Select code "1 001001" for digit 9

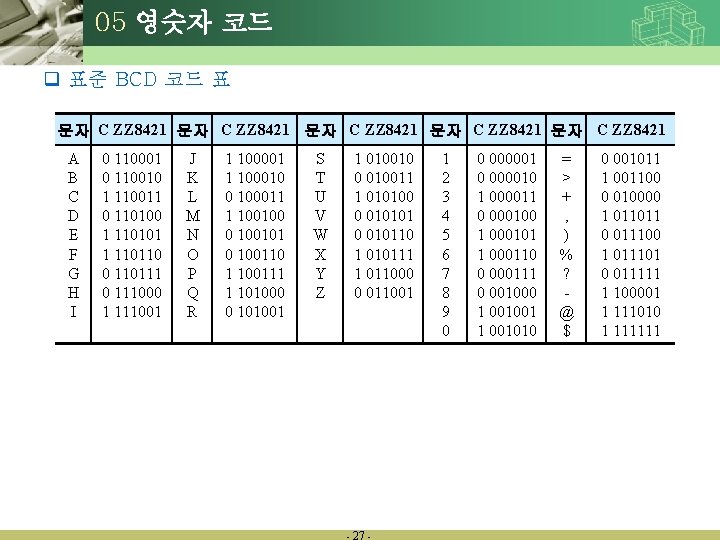507,312
